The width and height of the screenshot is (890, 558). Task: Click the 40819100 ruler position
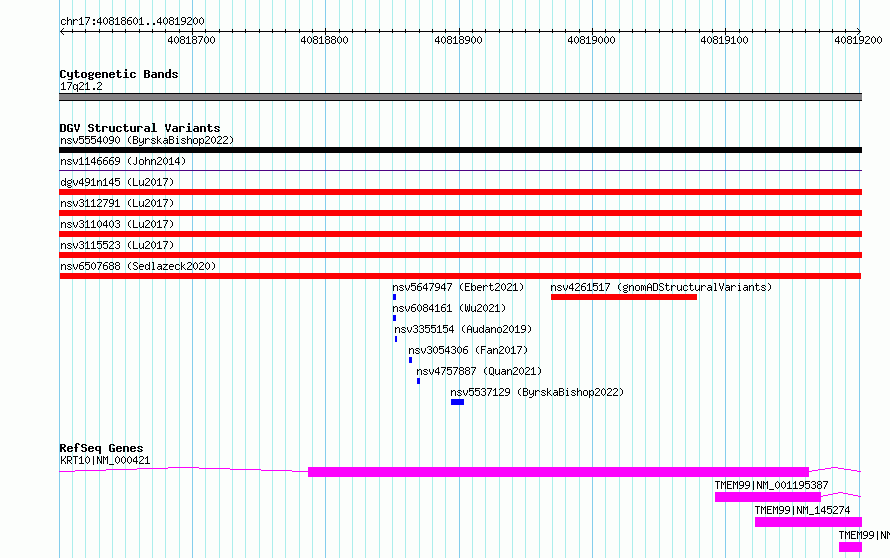click(x=724, y=40)
